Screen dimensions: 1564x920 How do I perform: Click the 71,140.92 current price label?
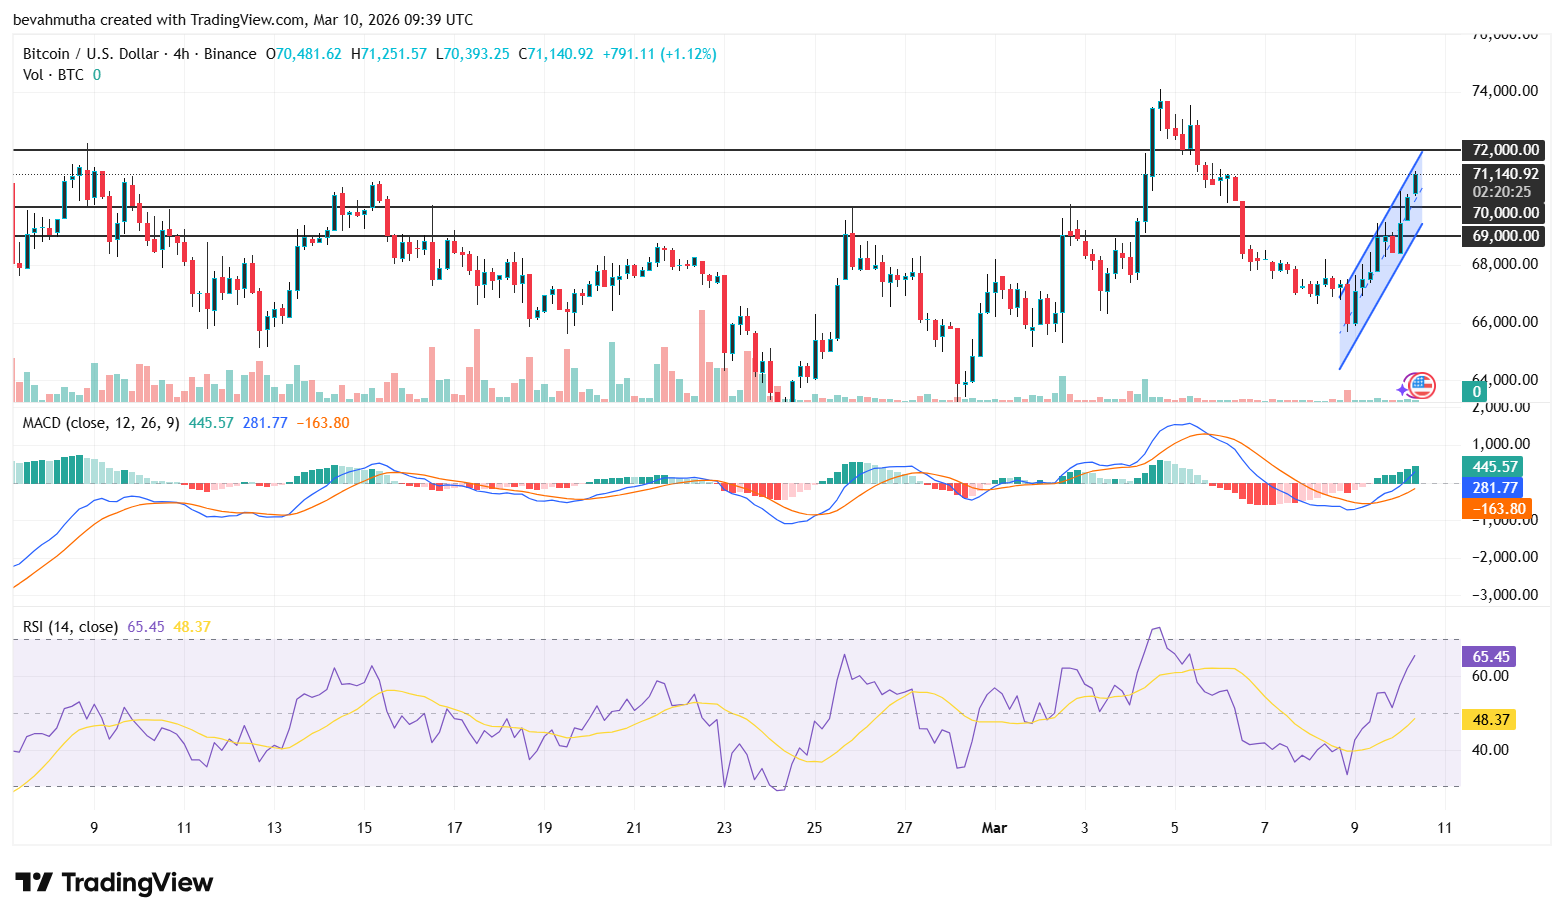pos(1504,173)
